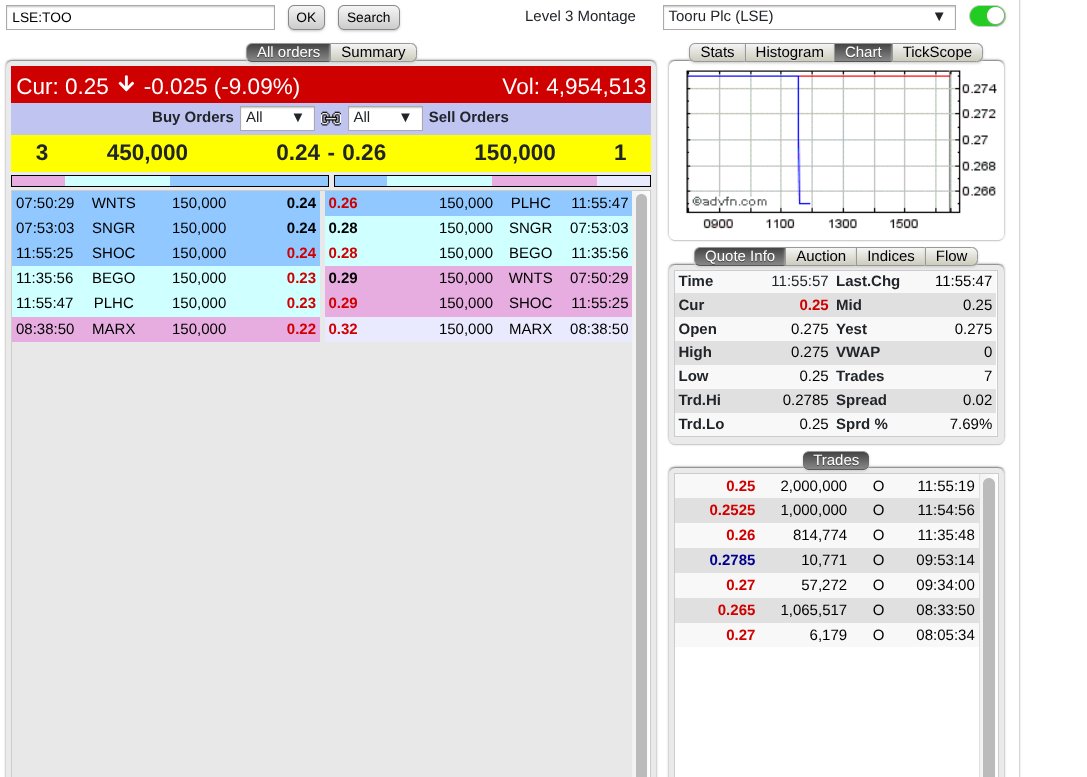Image resolution: width=1087 pixels, height=777 pixels.
Task: Click the link chain icon between order filters
Action: click(331, 119)
